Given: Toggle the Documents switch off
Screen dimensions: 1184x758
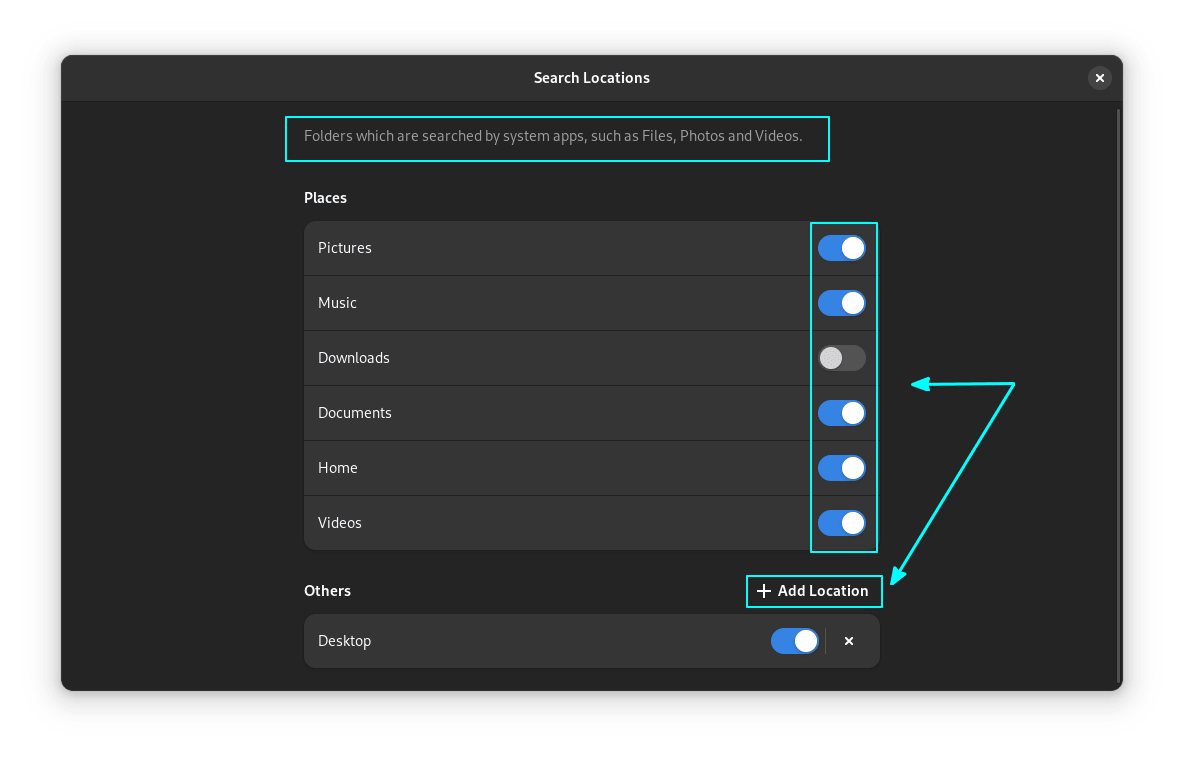Looking at the screenshot, I should (841, 413).
